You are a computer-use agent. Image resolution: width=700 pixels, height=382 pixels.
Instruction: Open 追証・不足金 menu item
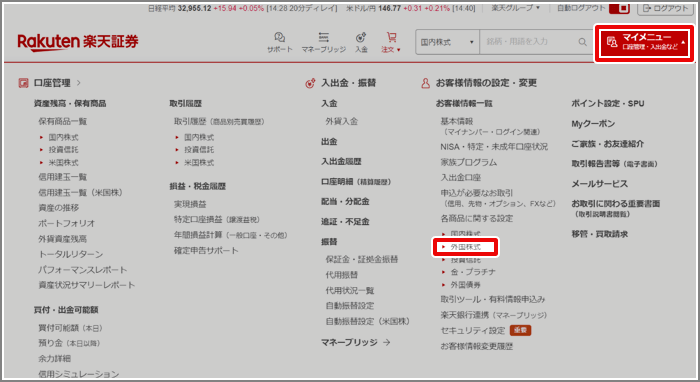coord(345,222)
